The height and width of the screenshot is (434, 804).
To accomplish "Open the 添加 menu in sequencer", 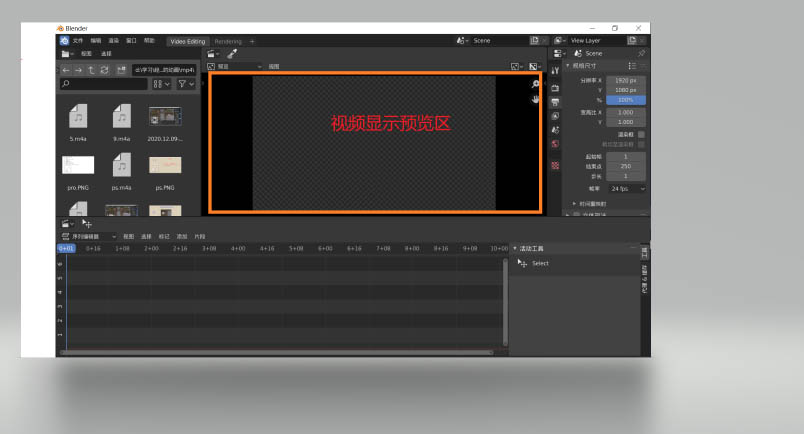I will coord(182,236).
